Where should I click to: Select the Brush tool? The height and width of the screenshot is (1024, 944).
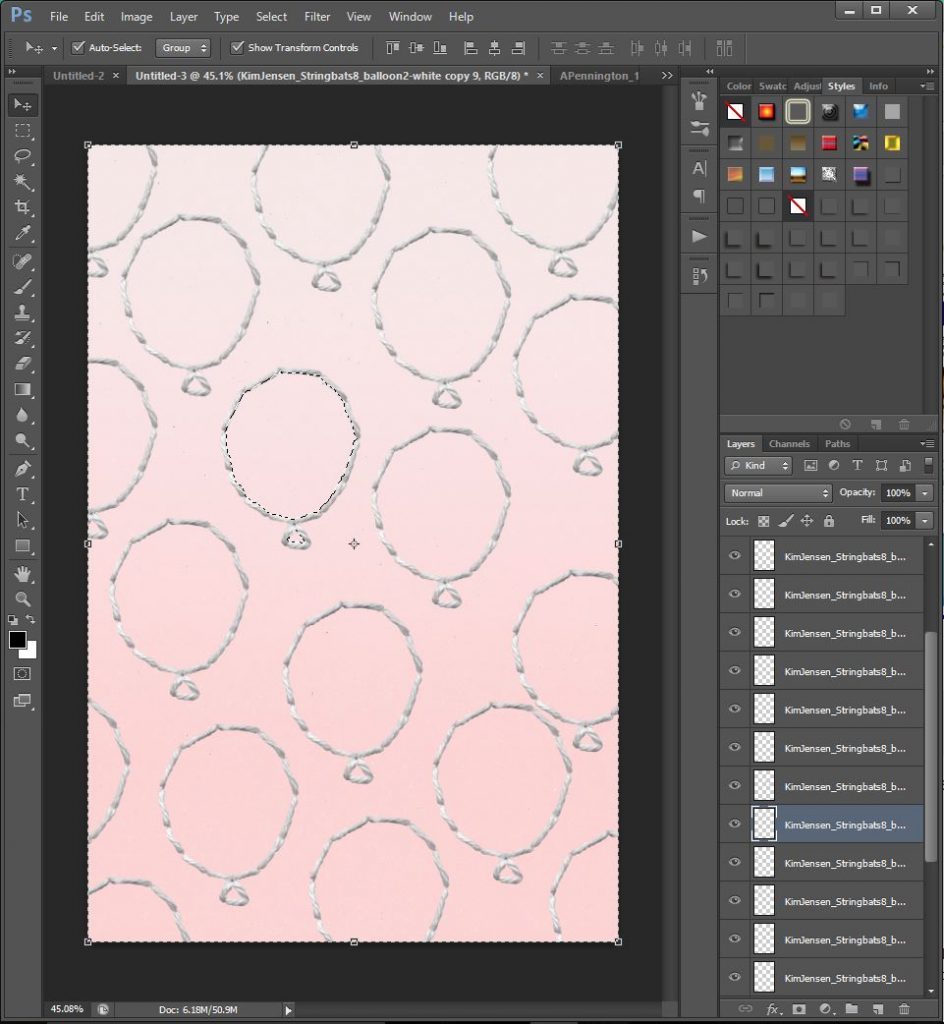[22, 287]
